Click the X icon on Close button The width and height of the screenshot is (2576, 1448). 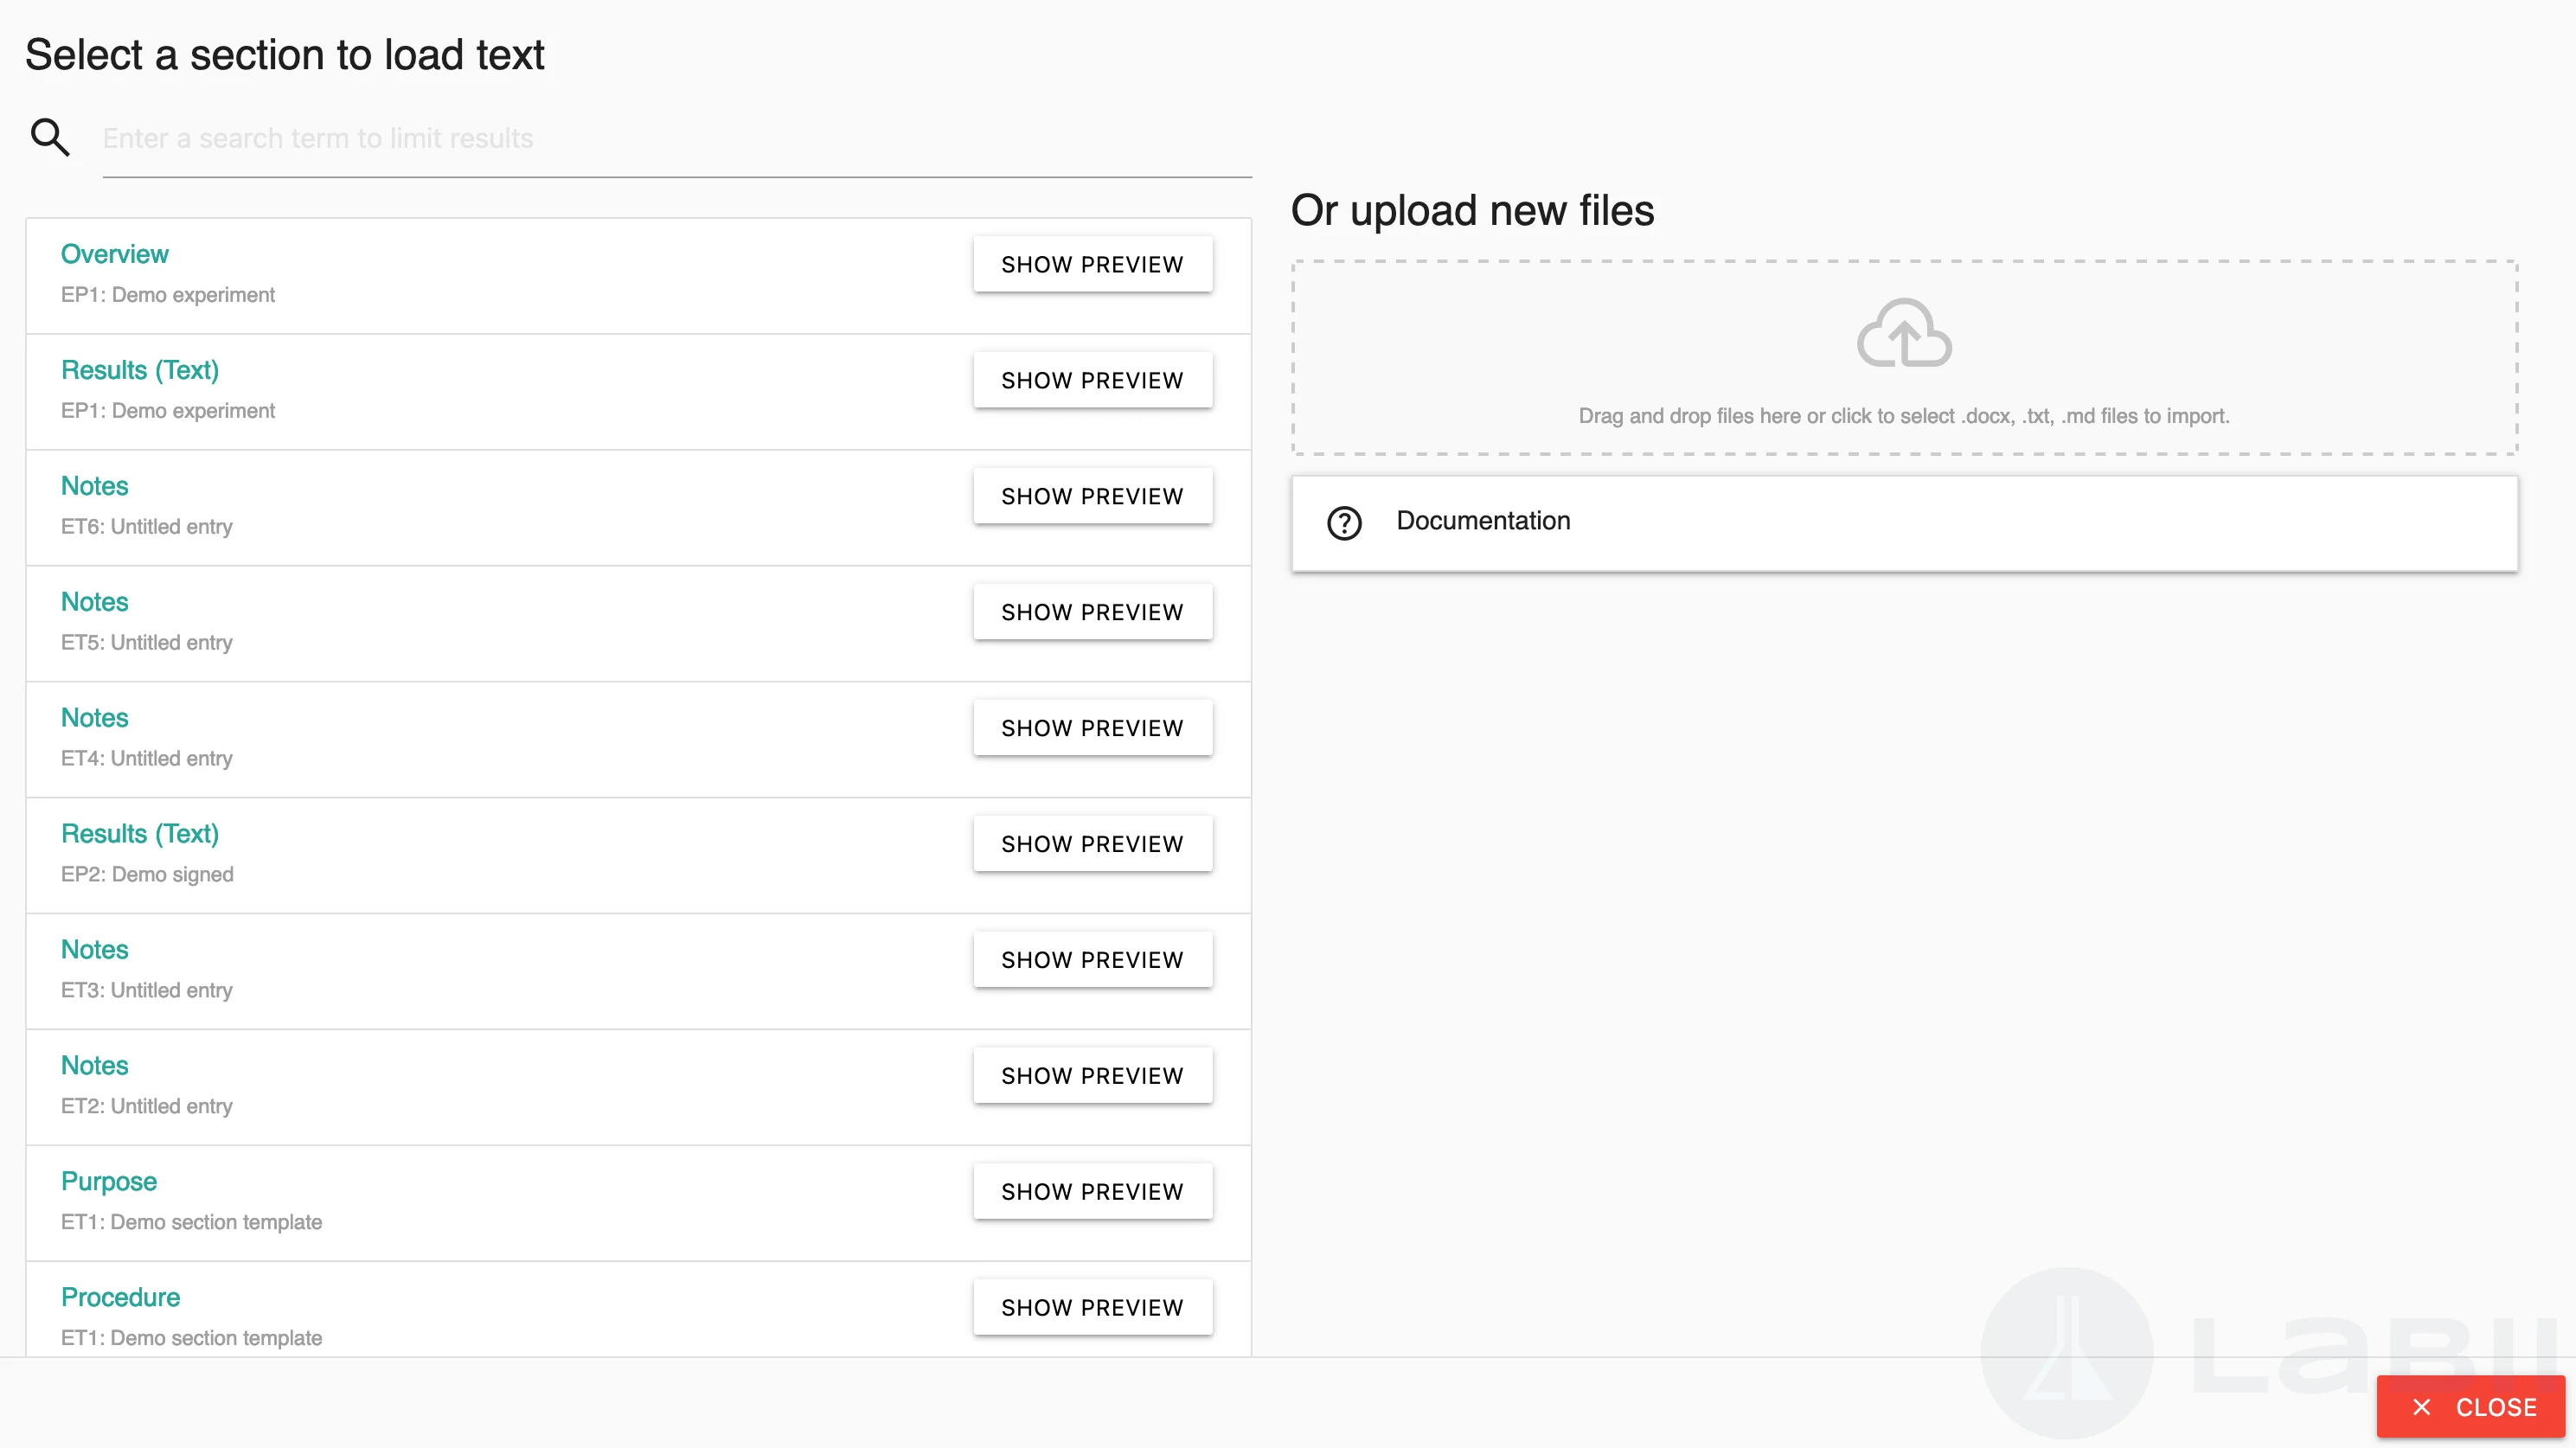point(2421,1407)
